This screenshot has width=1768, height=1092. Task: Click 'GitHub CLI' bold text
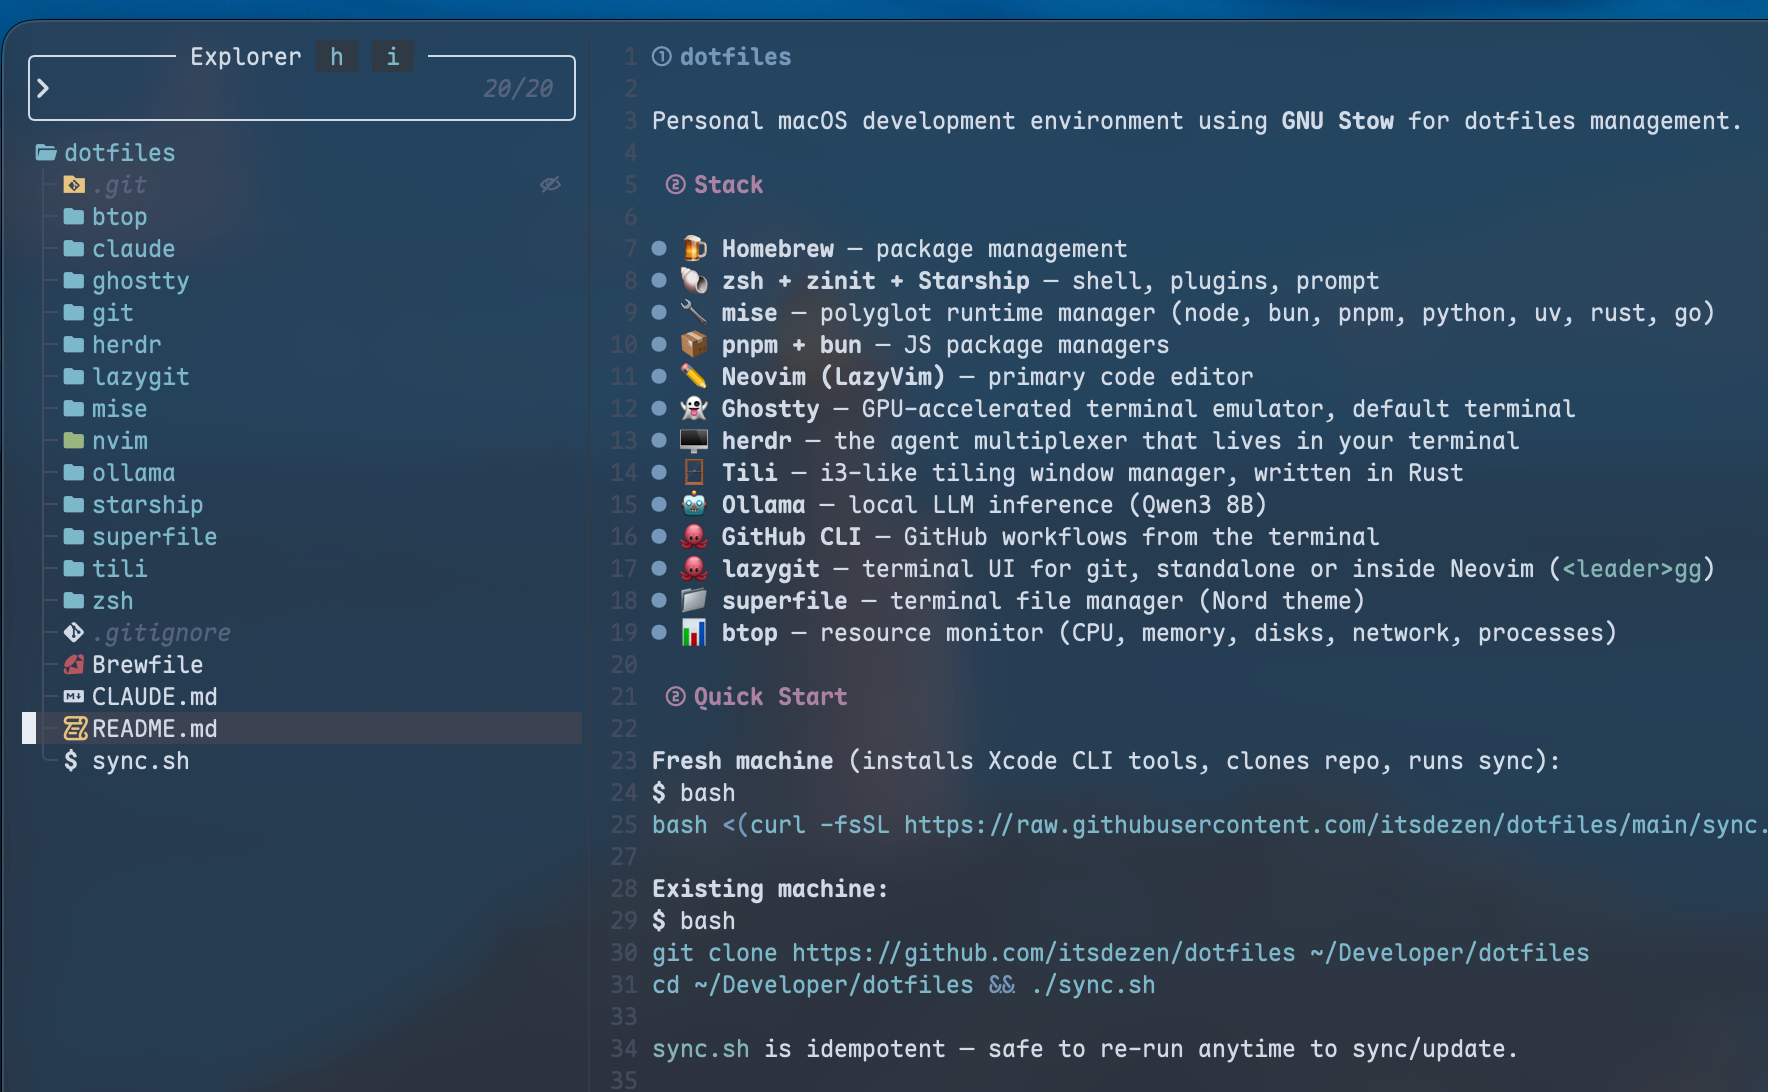(792, 537)
